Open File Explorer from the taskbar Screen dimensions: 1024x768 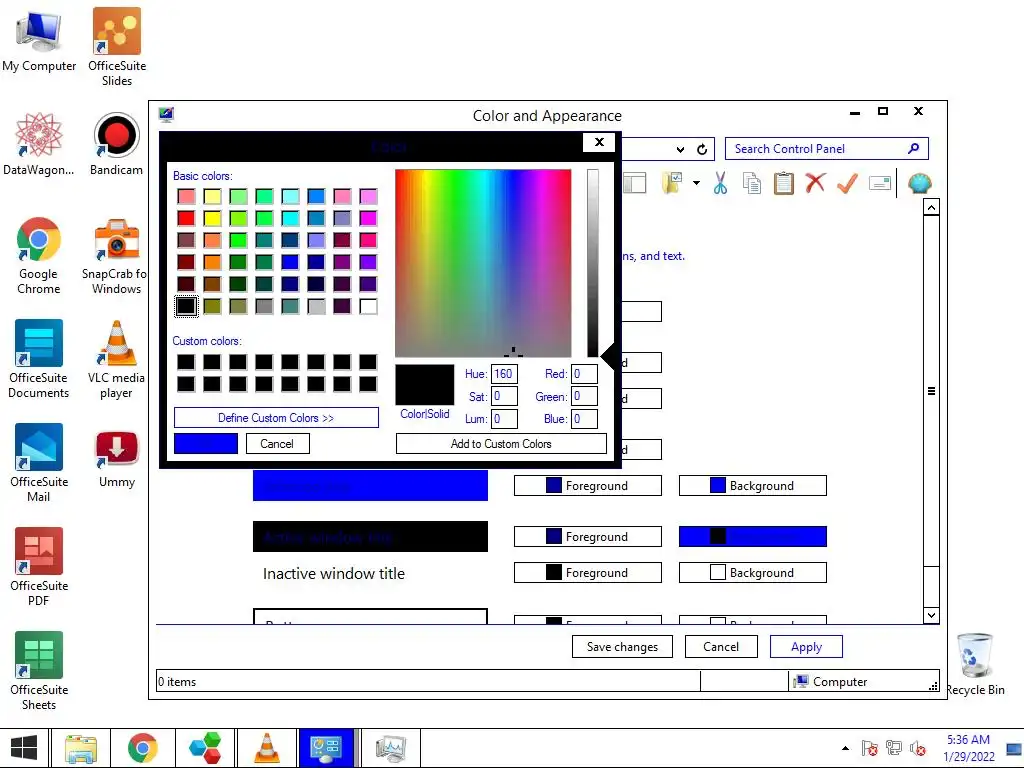pyautogui.click(x=81, y=748)
